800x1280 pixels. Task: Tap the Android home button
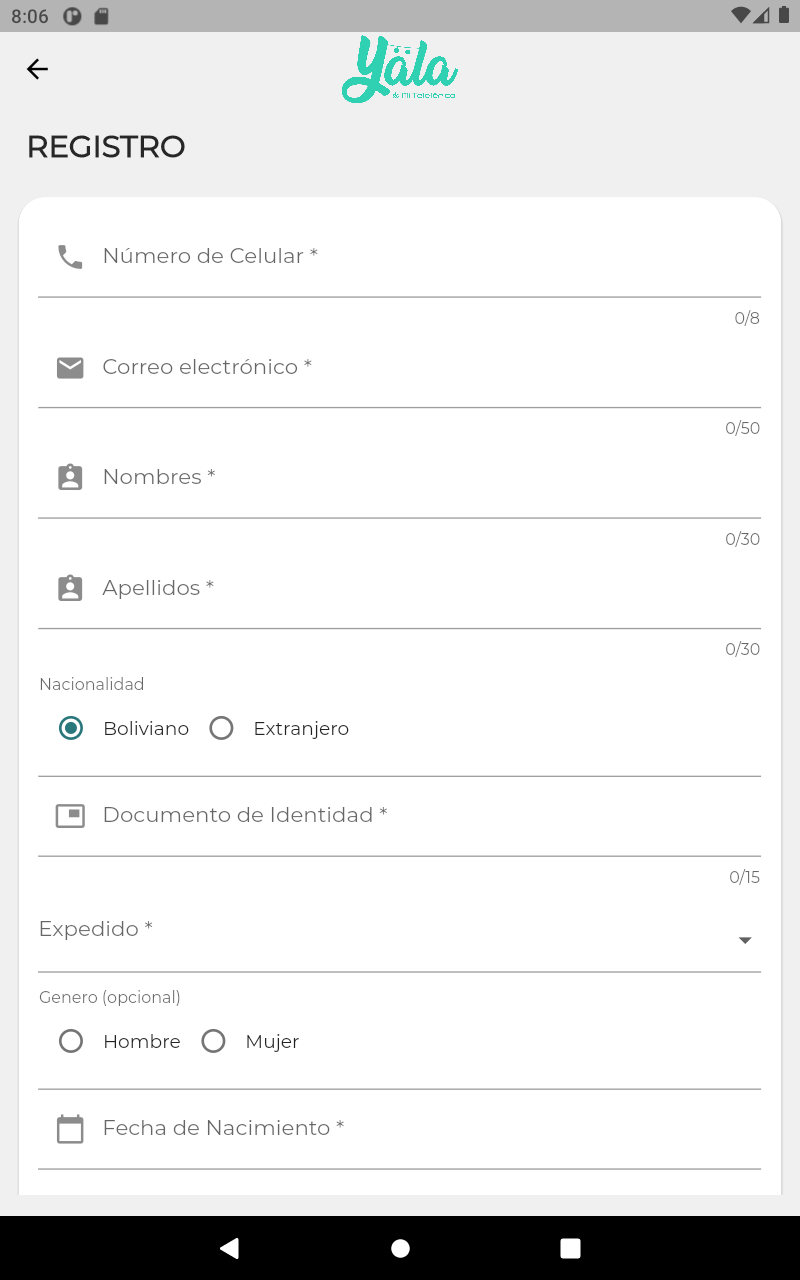[400, 1247]
